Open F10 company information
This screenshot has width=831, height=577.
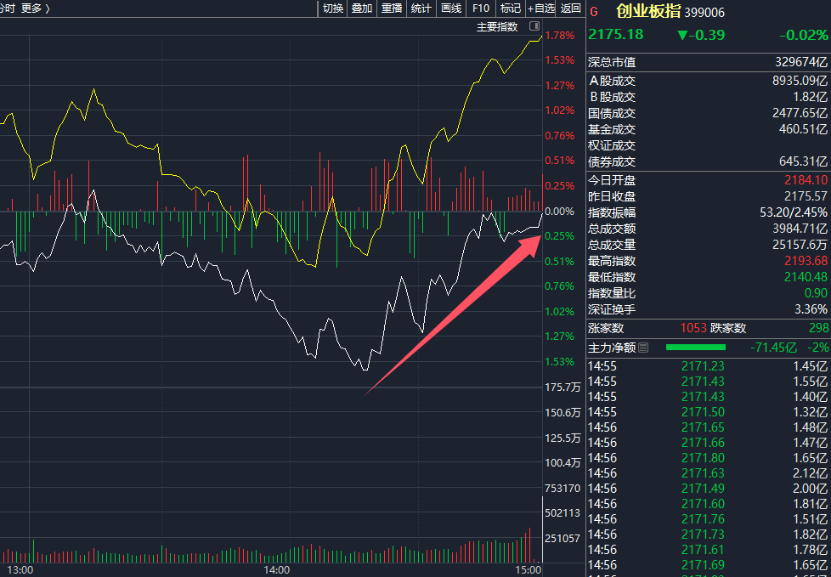[x=481, y=8]
